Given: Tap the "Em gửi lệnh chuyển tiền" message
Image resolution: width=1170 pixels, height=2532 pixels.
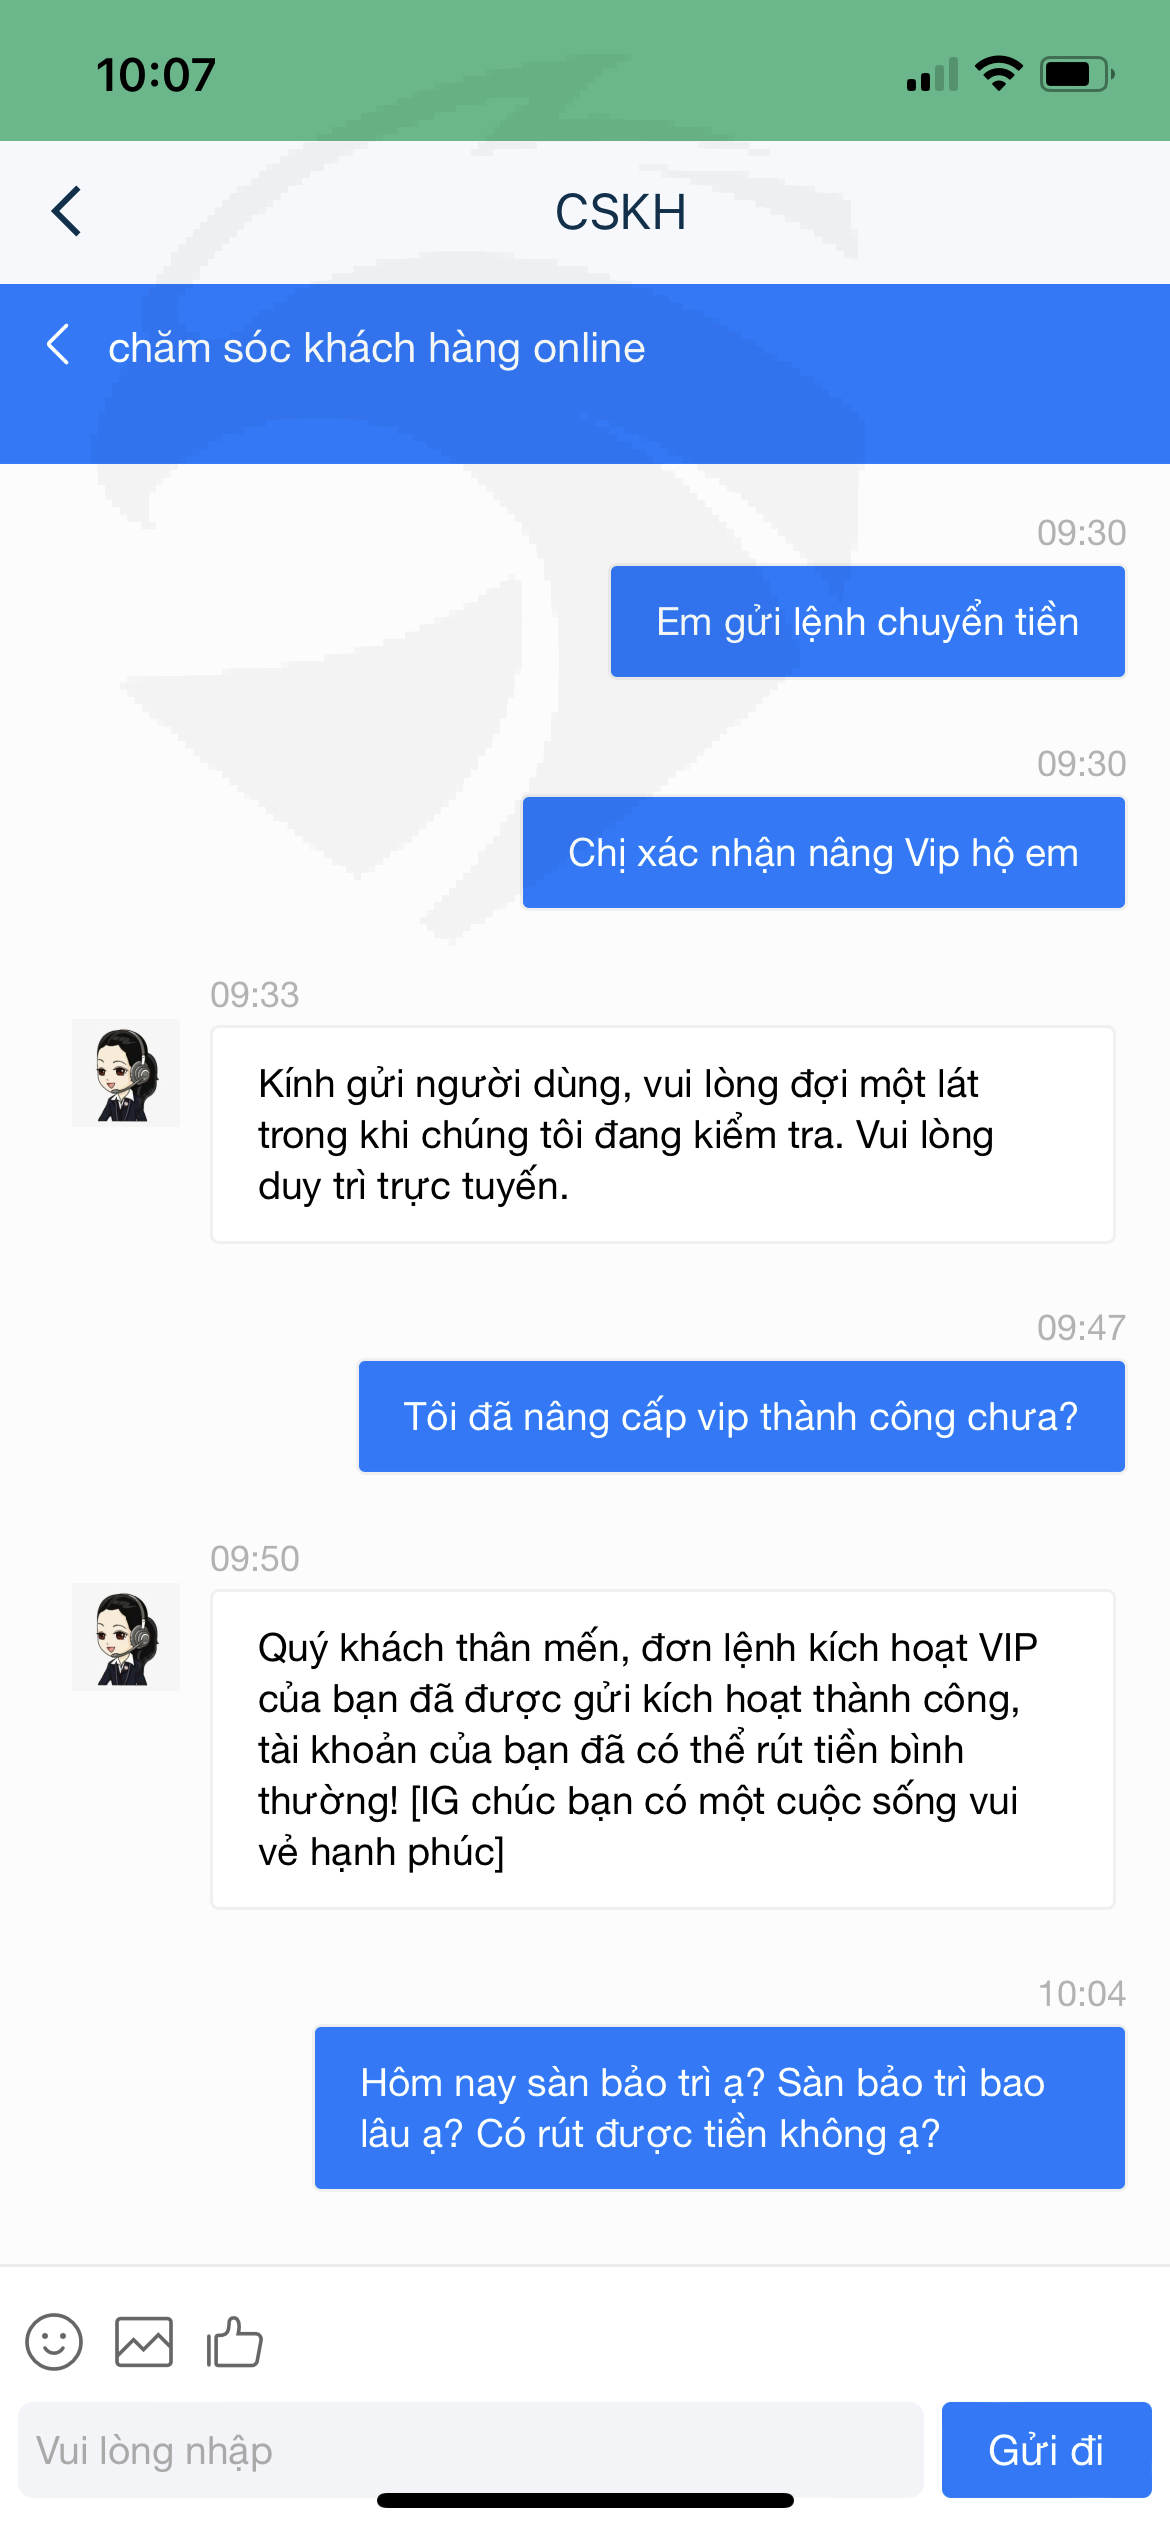Looking at the screenshot, I should [867, 622].
